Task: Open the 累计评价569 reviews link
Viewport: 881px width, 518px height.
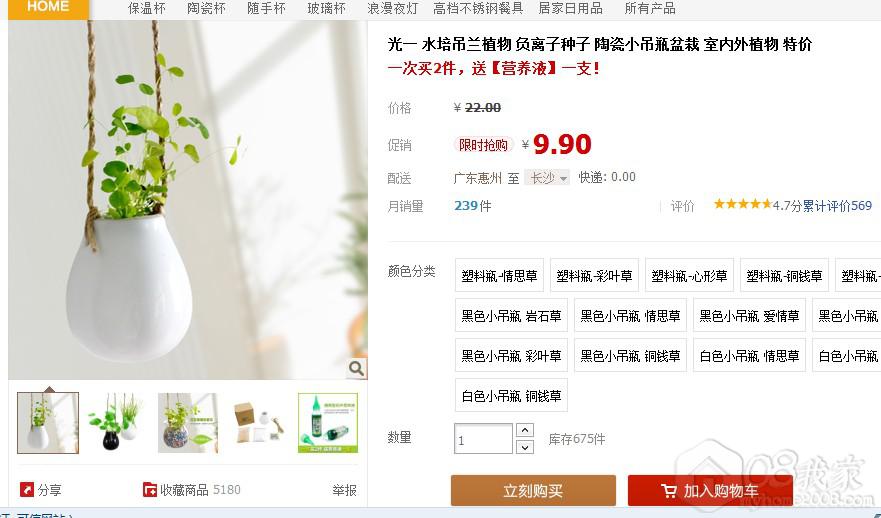Action: [837, 206]
